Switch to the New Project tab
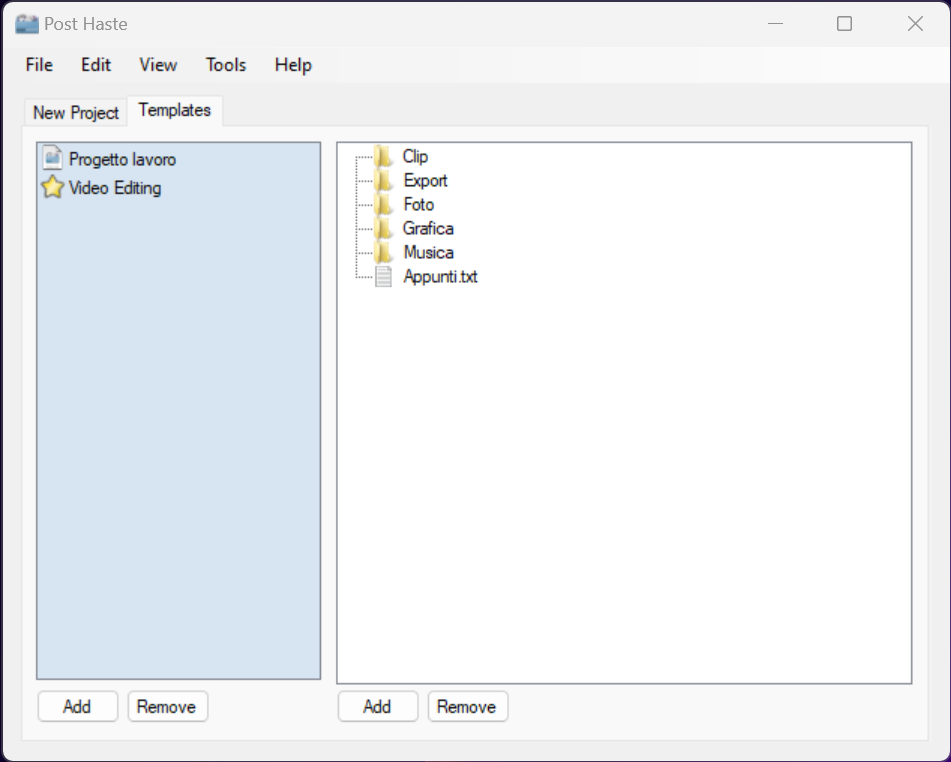This screenshot has height=762, width=951. tap(76, 113)
